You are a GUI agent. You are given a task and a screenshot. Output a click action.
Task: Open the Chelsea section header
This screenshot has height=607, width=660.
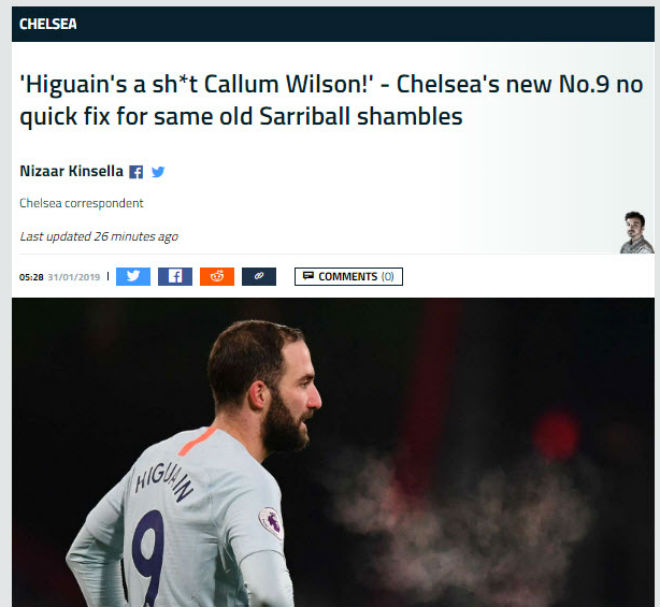[48, 24]
